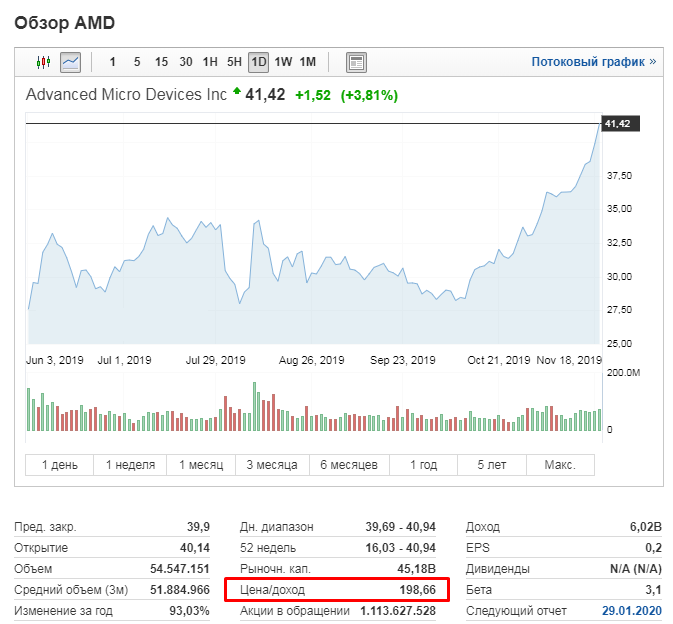673x624 pixels.
Task: Click the (+3,81%) percent change
Action: [x=369, y=95]
